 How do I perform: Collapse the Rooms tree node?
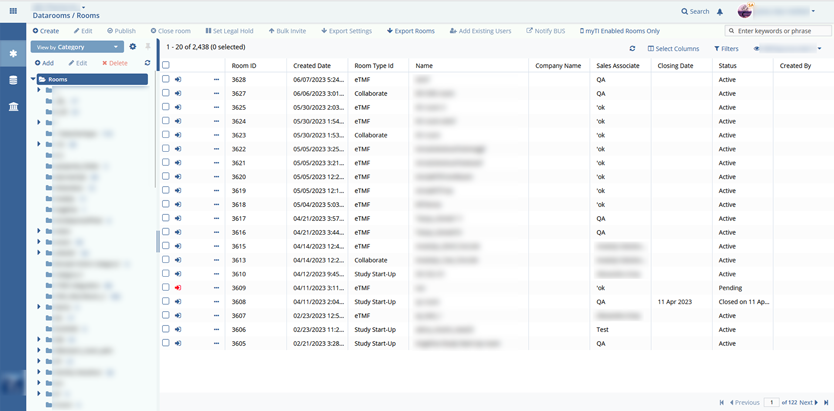pyautogui.click(x=35, y=79)
